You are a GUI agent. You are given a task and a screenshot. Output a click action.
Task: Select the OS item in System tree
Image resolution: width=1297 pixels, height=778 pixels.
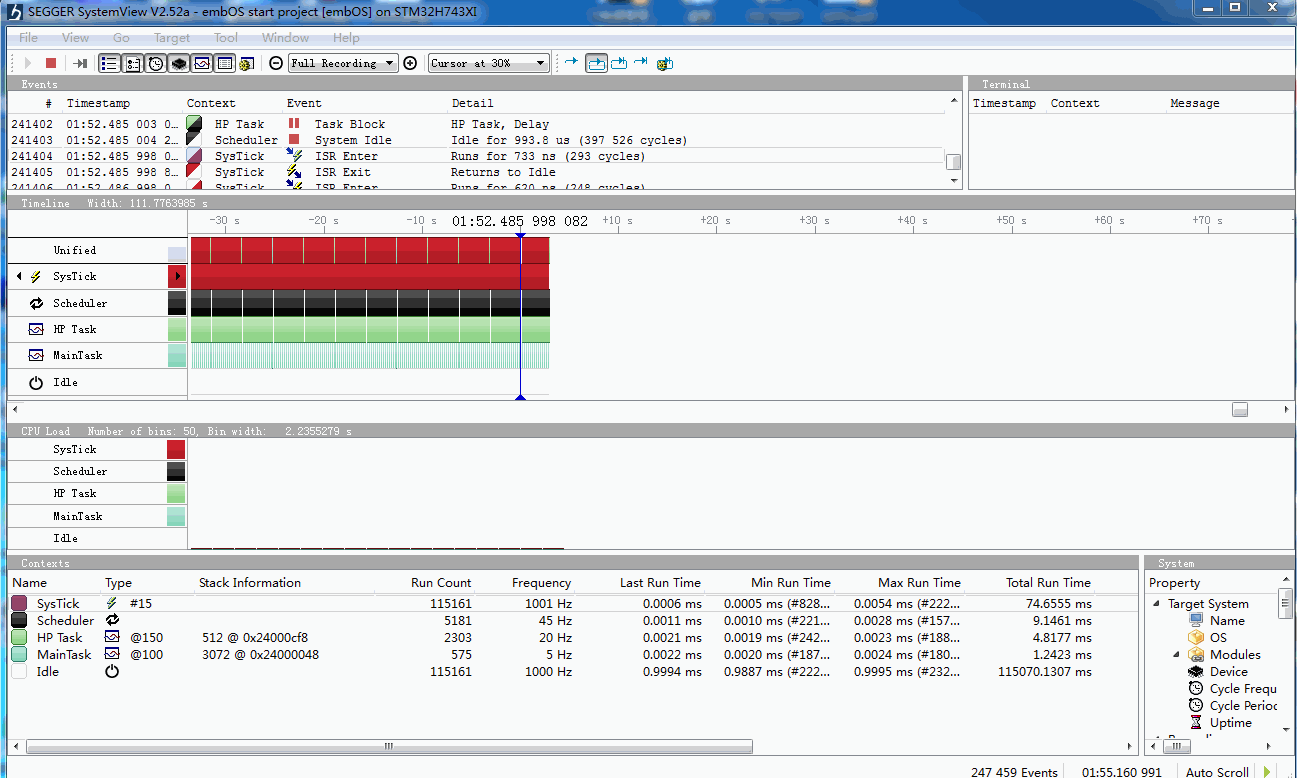pyautogui.click(x=1207, y=638)
